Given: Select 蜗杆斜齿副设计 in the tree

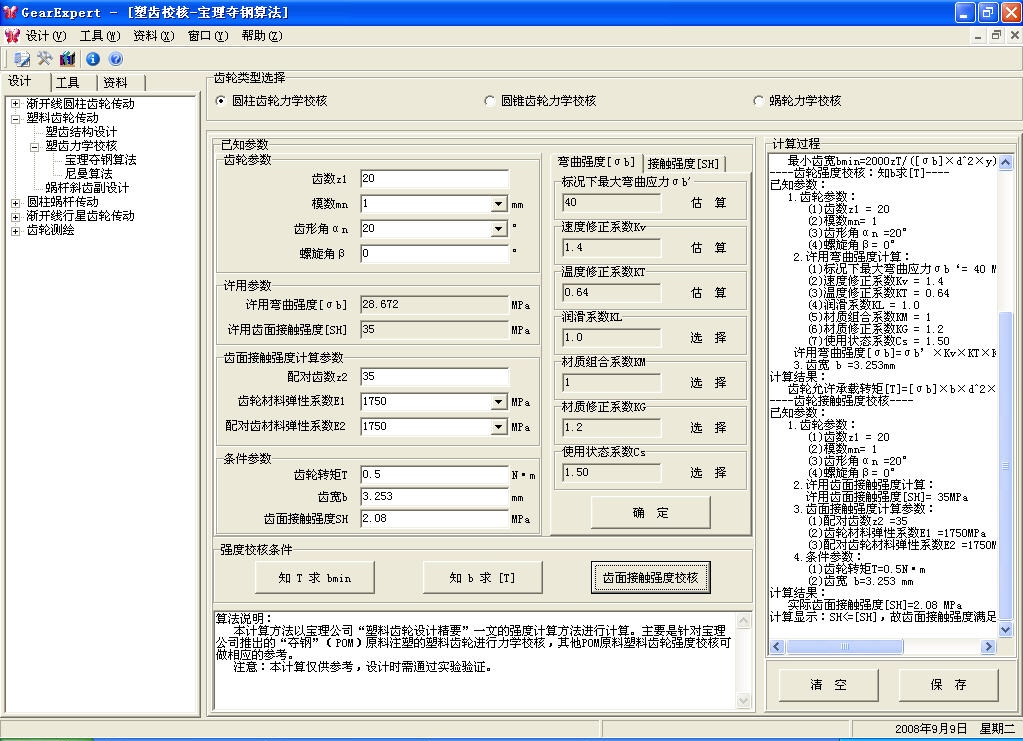Looking at the screenshot, I should (87, 189).
